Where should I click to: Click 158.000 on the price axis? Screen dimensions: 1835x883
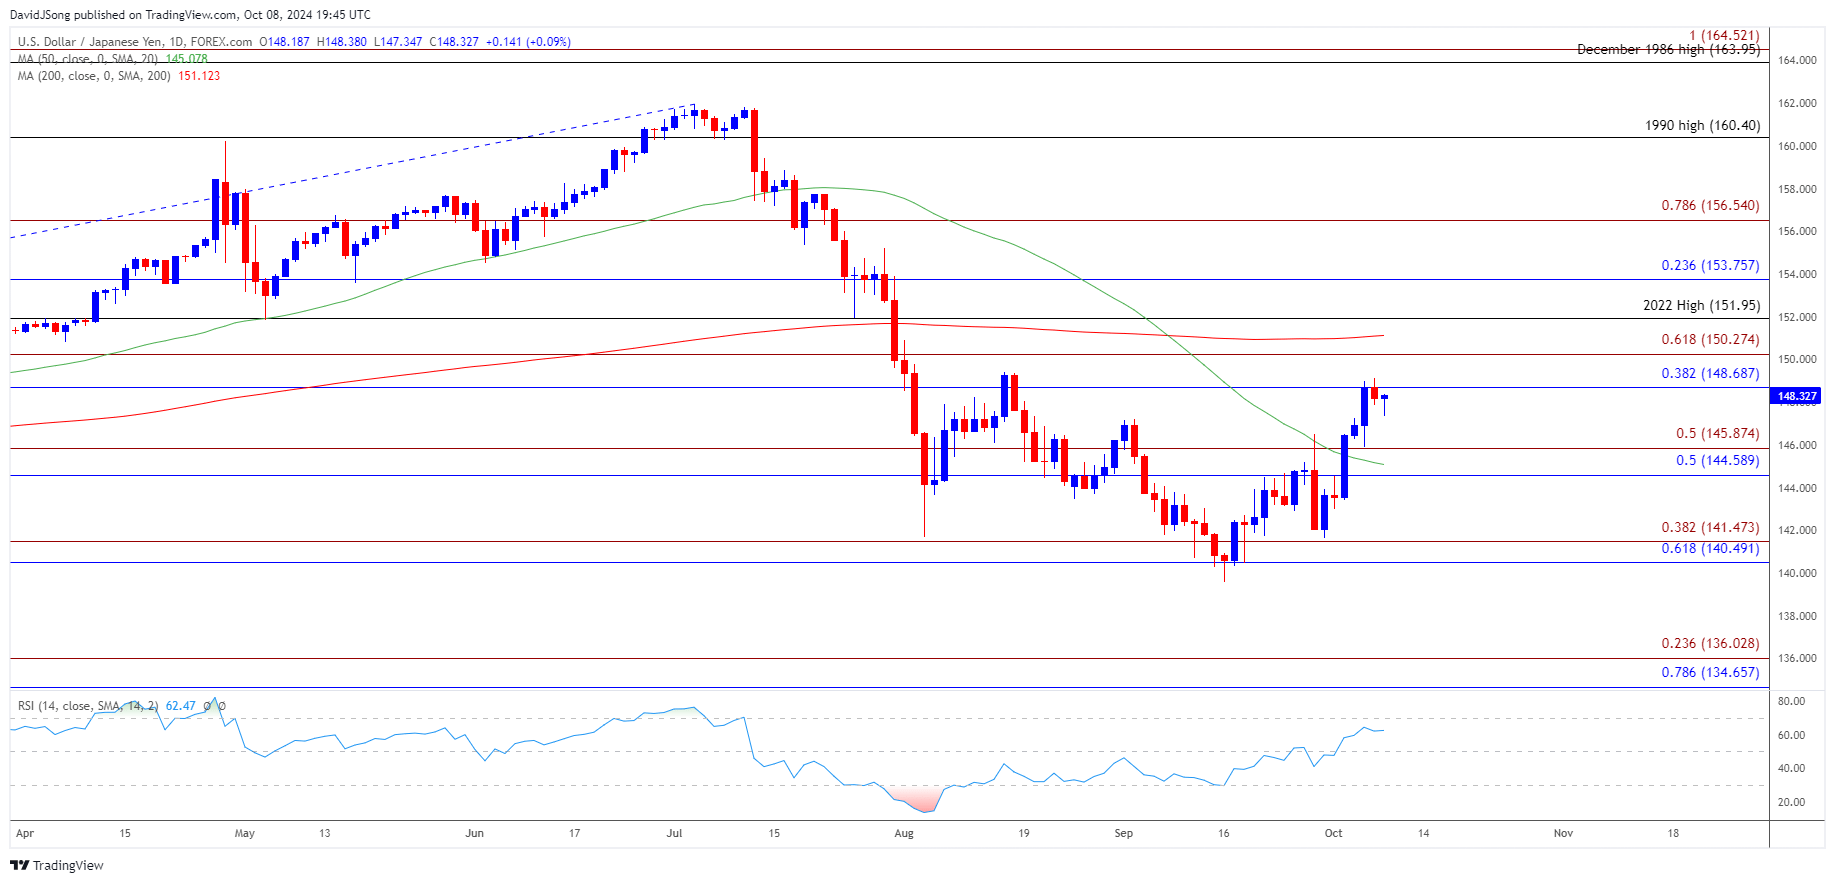(1796, 189)
